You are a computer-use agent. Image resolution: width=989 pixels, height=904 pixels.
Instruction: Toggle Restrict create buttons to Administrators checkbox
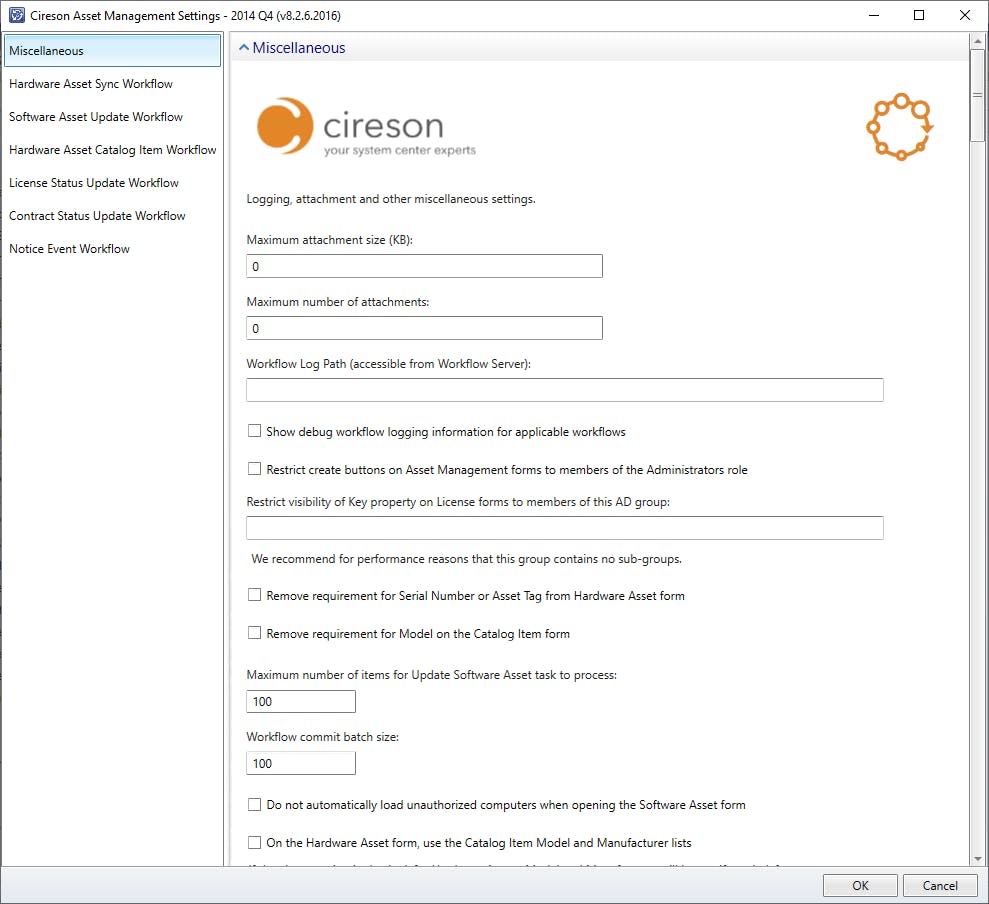pyautogui.click(x=254, y=469)
